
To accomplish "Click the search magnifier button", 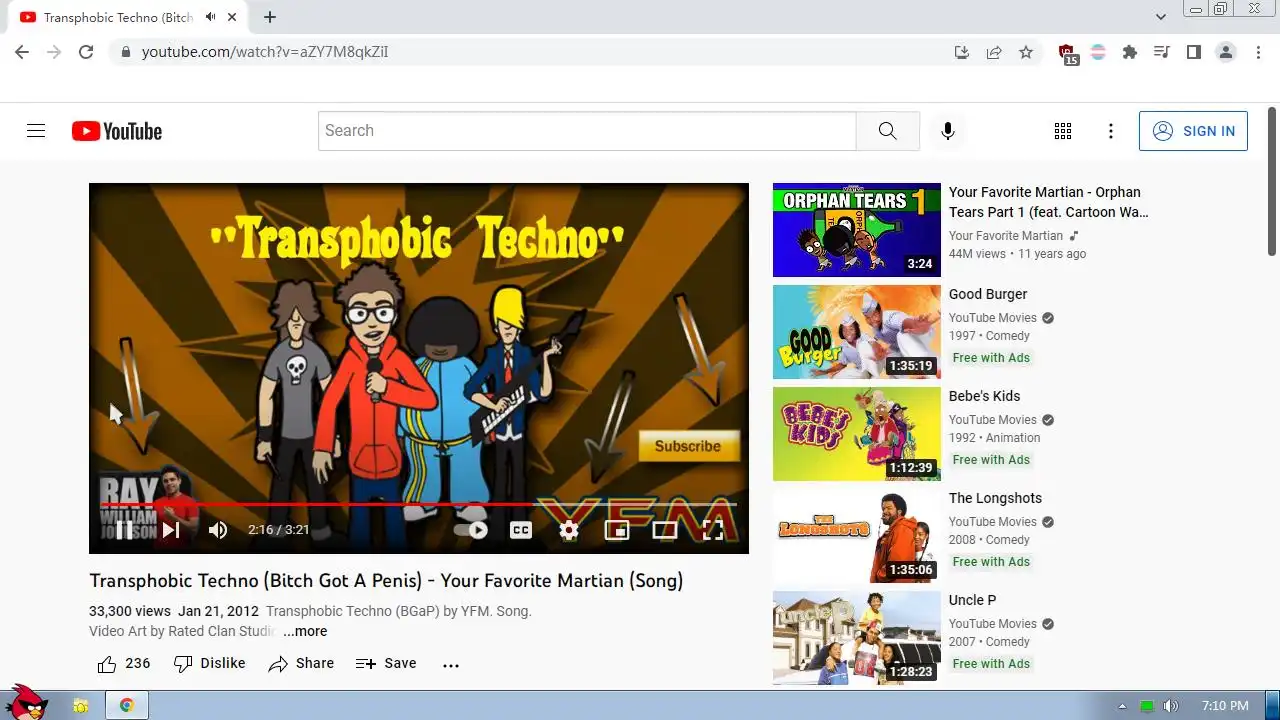I will click(x=888, y=131).
